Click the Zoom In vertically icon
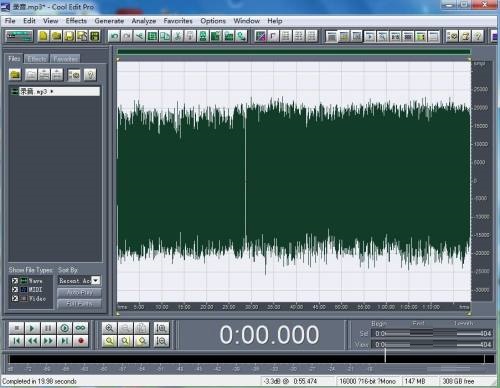500x388 pixels. pyautogui.click(x=161, y=328)
